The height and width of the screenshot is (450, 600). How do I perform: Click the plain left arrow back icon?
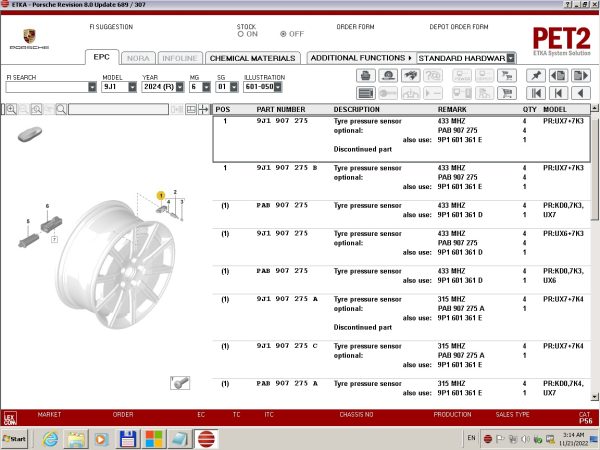[581, 93]
